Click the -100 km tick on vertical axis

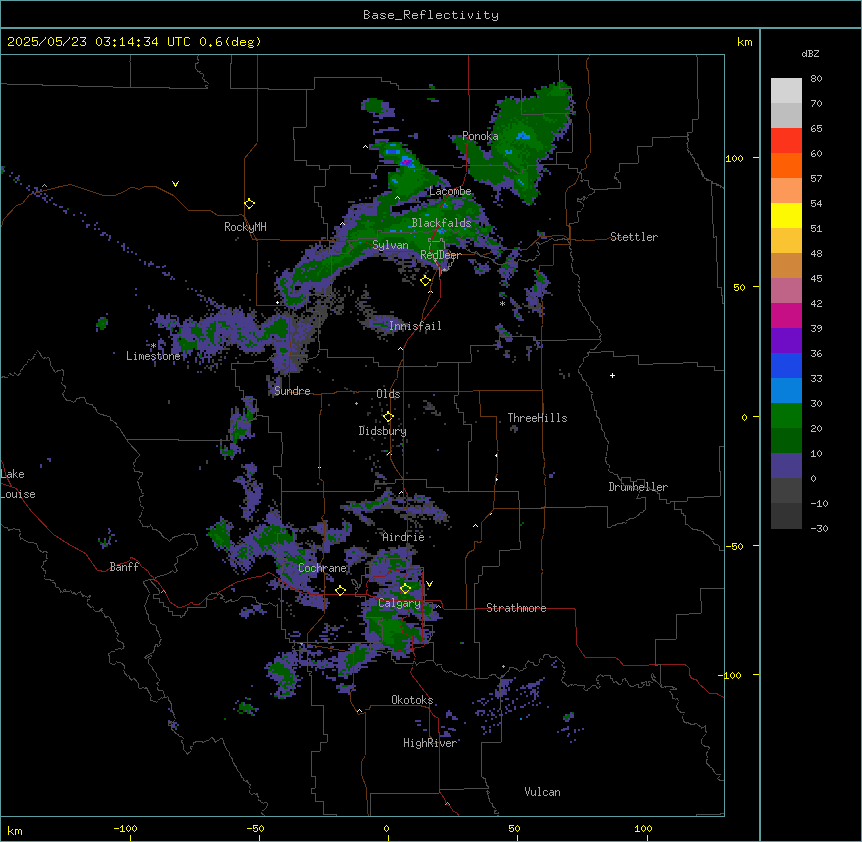click(x=731, y=675)
